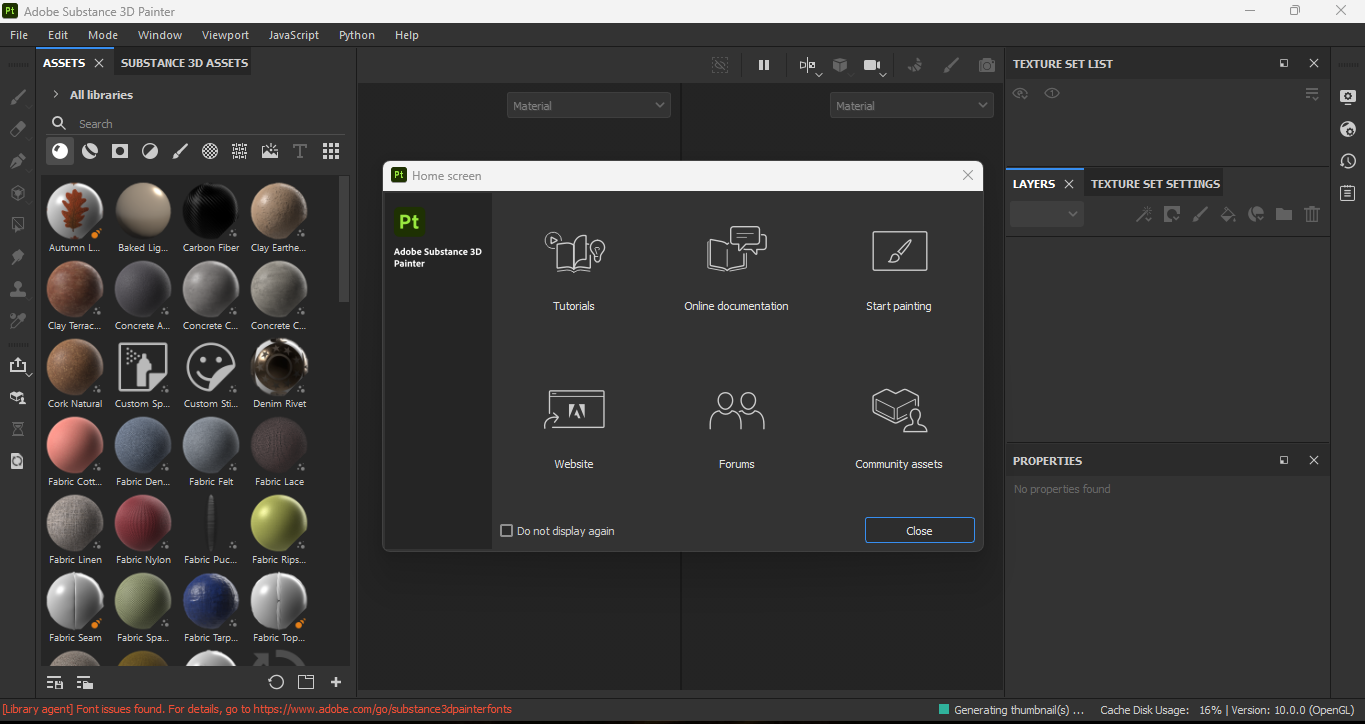The image size is (1365, 724).
Task: Filter assets by the Text/Fonts icon
Action: pos(300,151)
